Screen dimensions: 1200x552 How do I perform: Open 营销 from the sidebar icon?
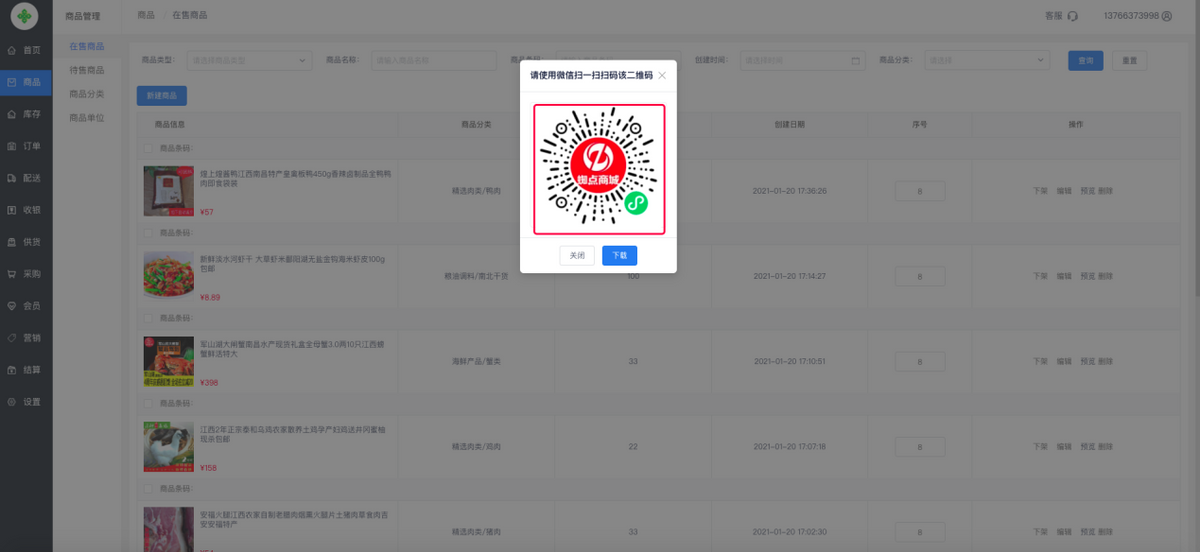[x=12, y=338]
